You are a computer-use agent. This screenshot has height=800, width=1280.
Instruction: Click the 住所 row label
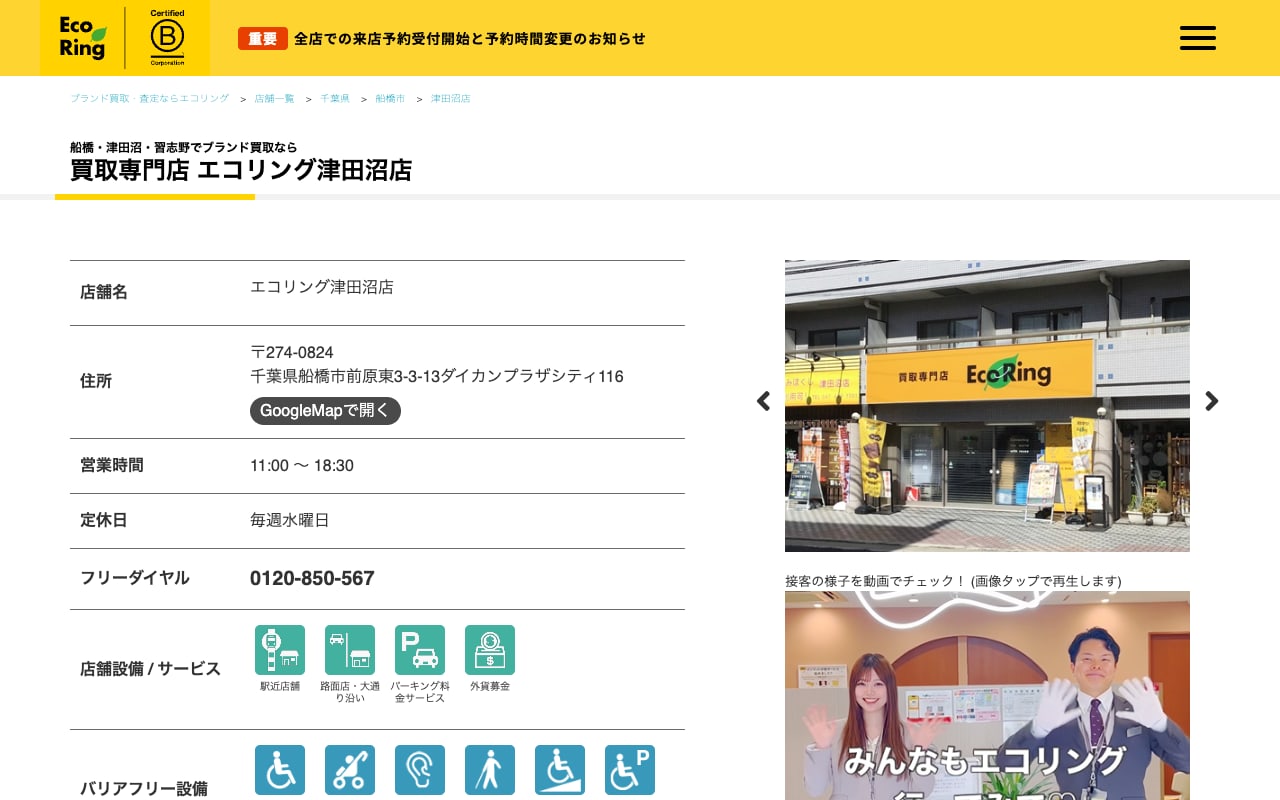[96, 381]
